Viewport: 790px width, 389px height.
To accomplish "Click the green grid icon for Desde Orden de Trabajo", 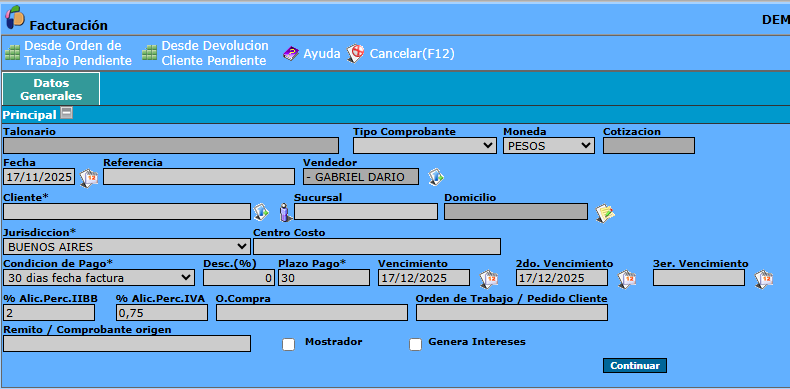I will (x=12, y=53).
